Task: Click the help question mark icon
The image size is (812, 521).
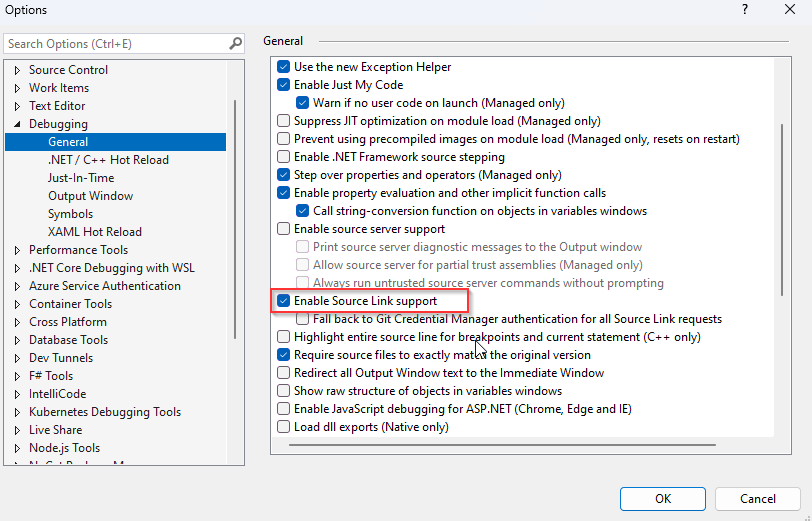Action: tap(745, 9)
